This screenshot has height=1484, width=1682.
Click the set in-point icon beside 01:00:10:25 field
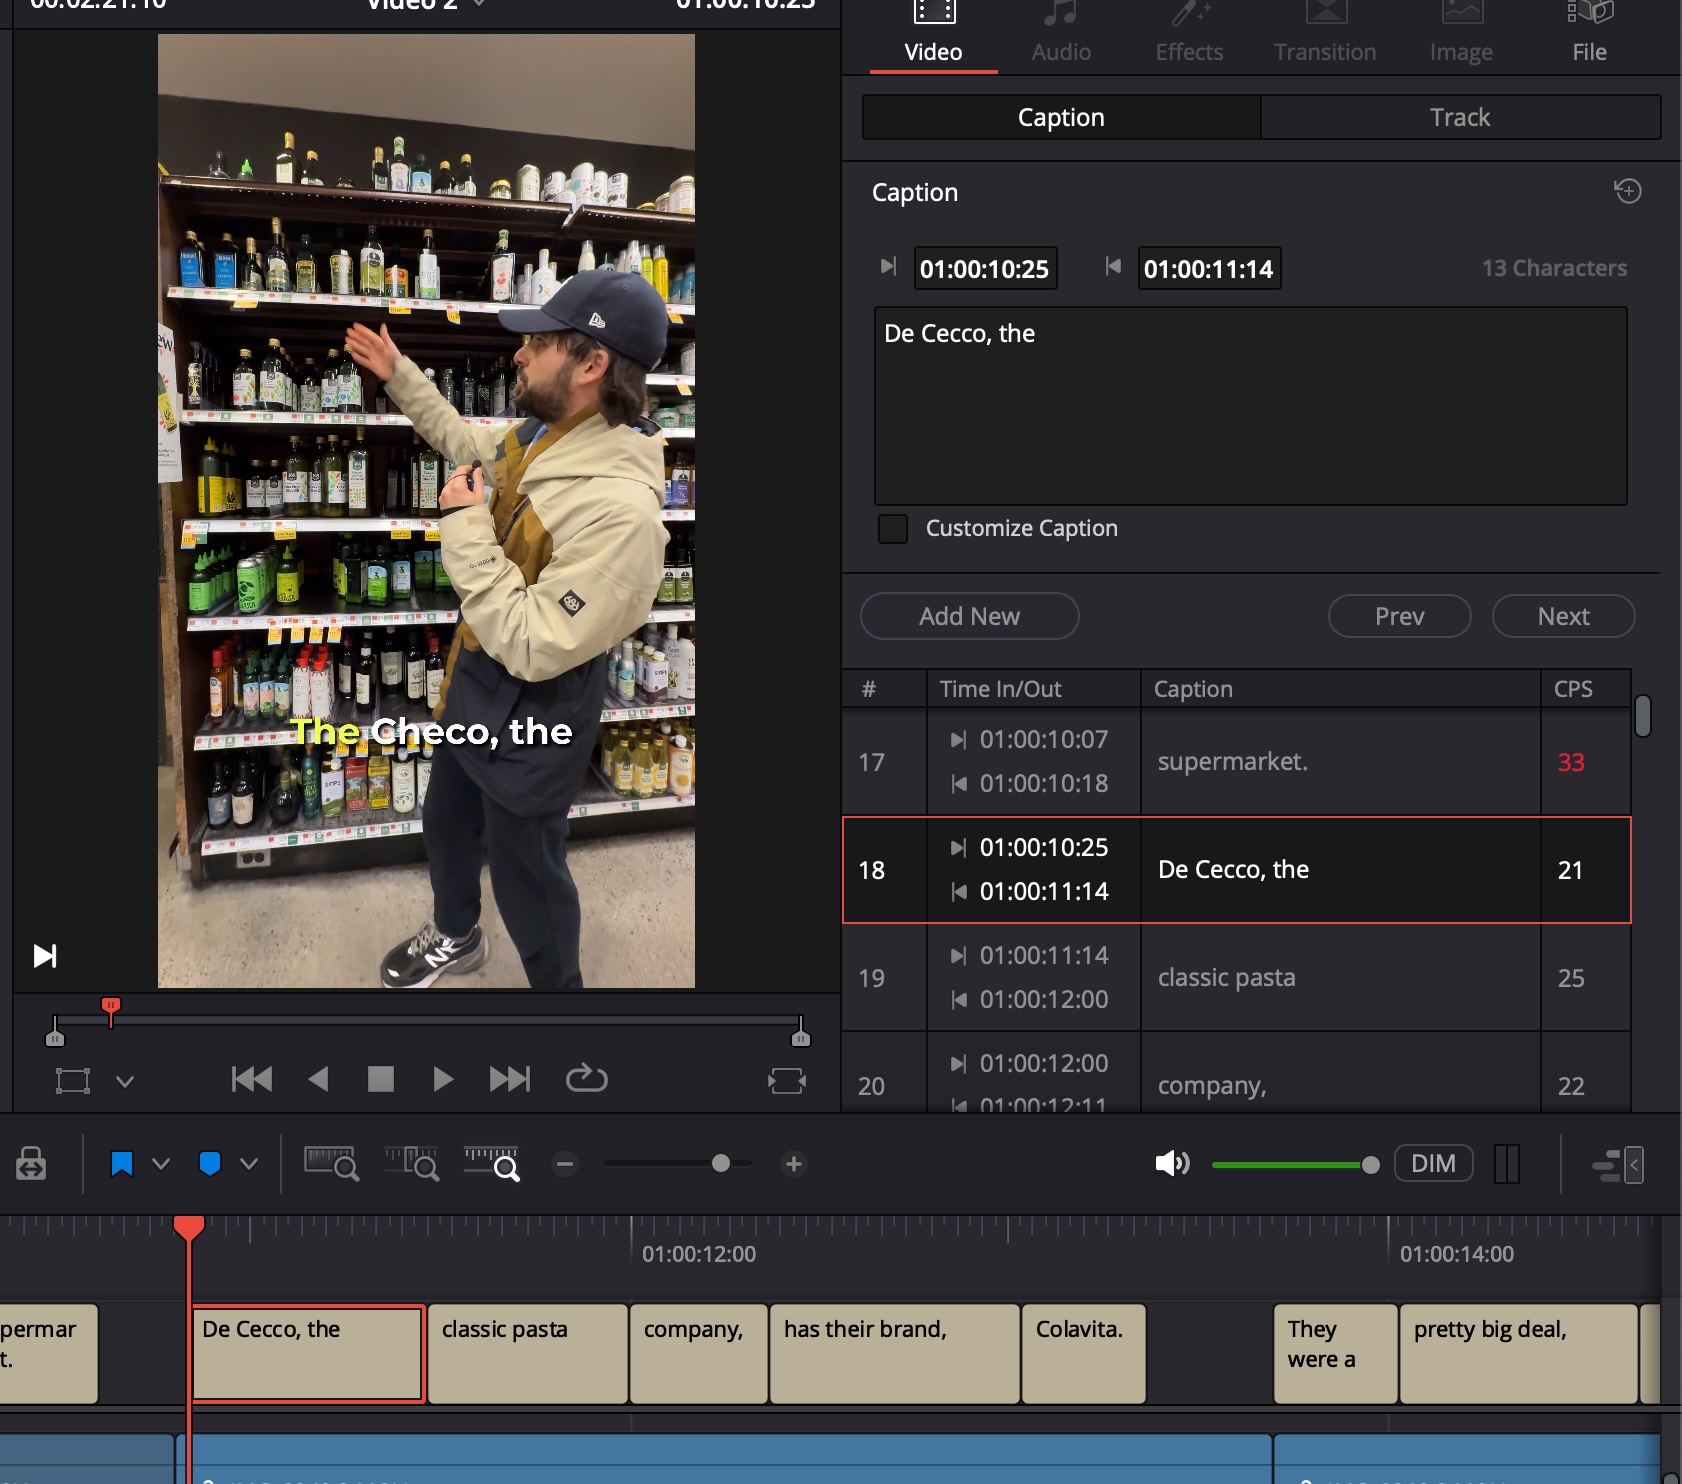(x=888, y=266)
